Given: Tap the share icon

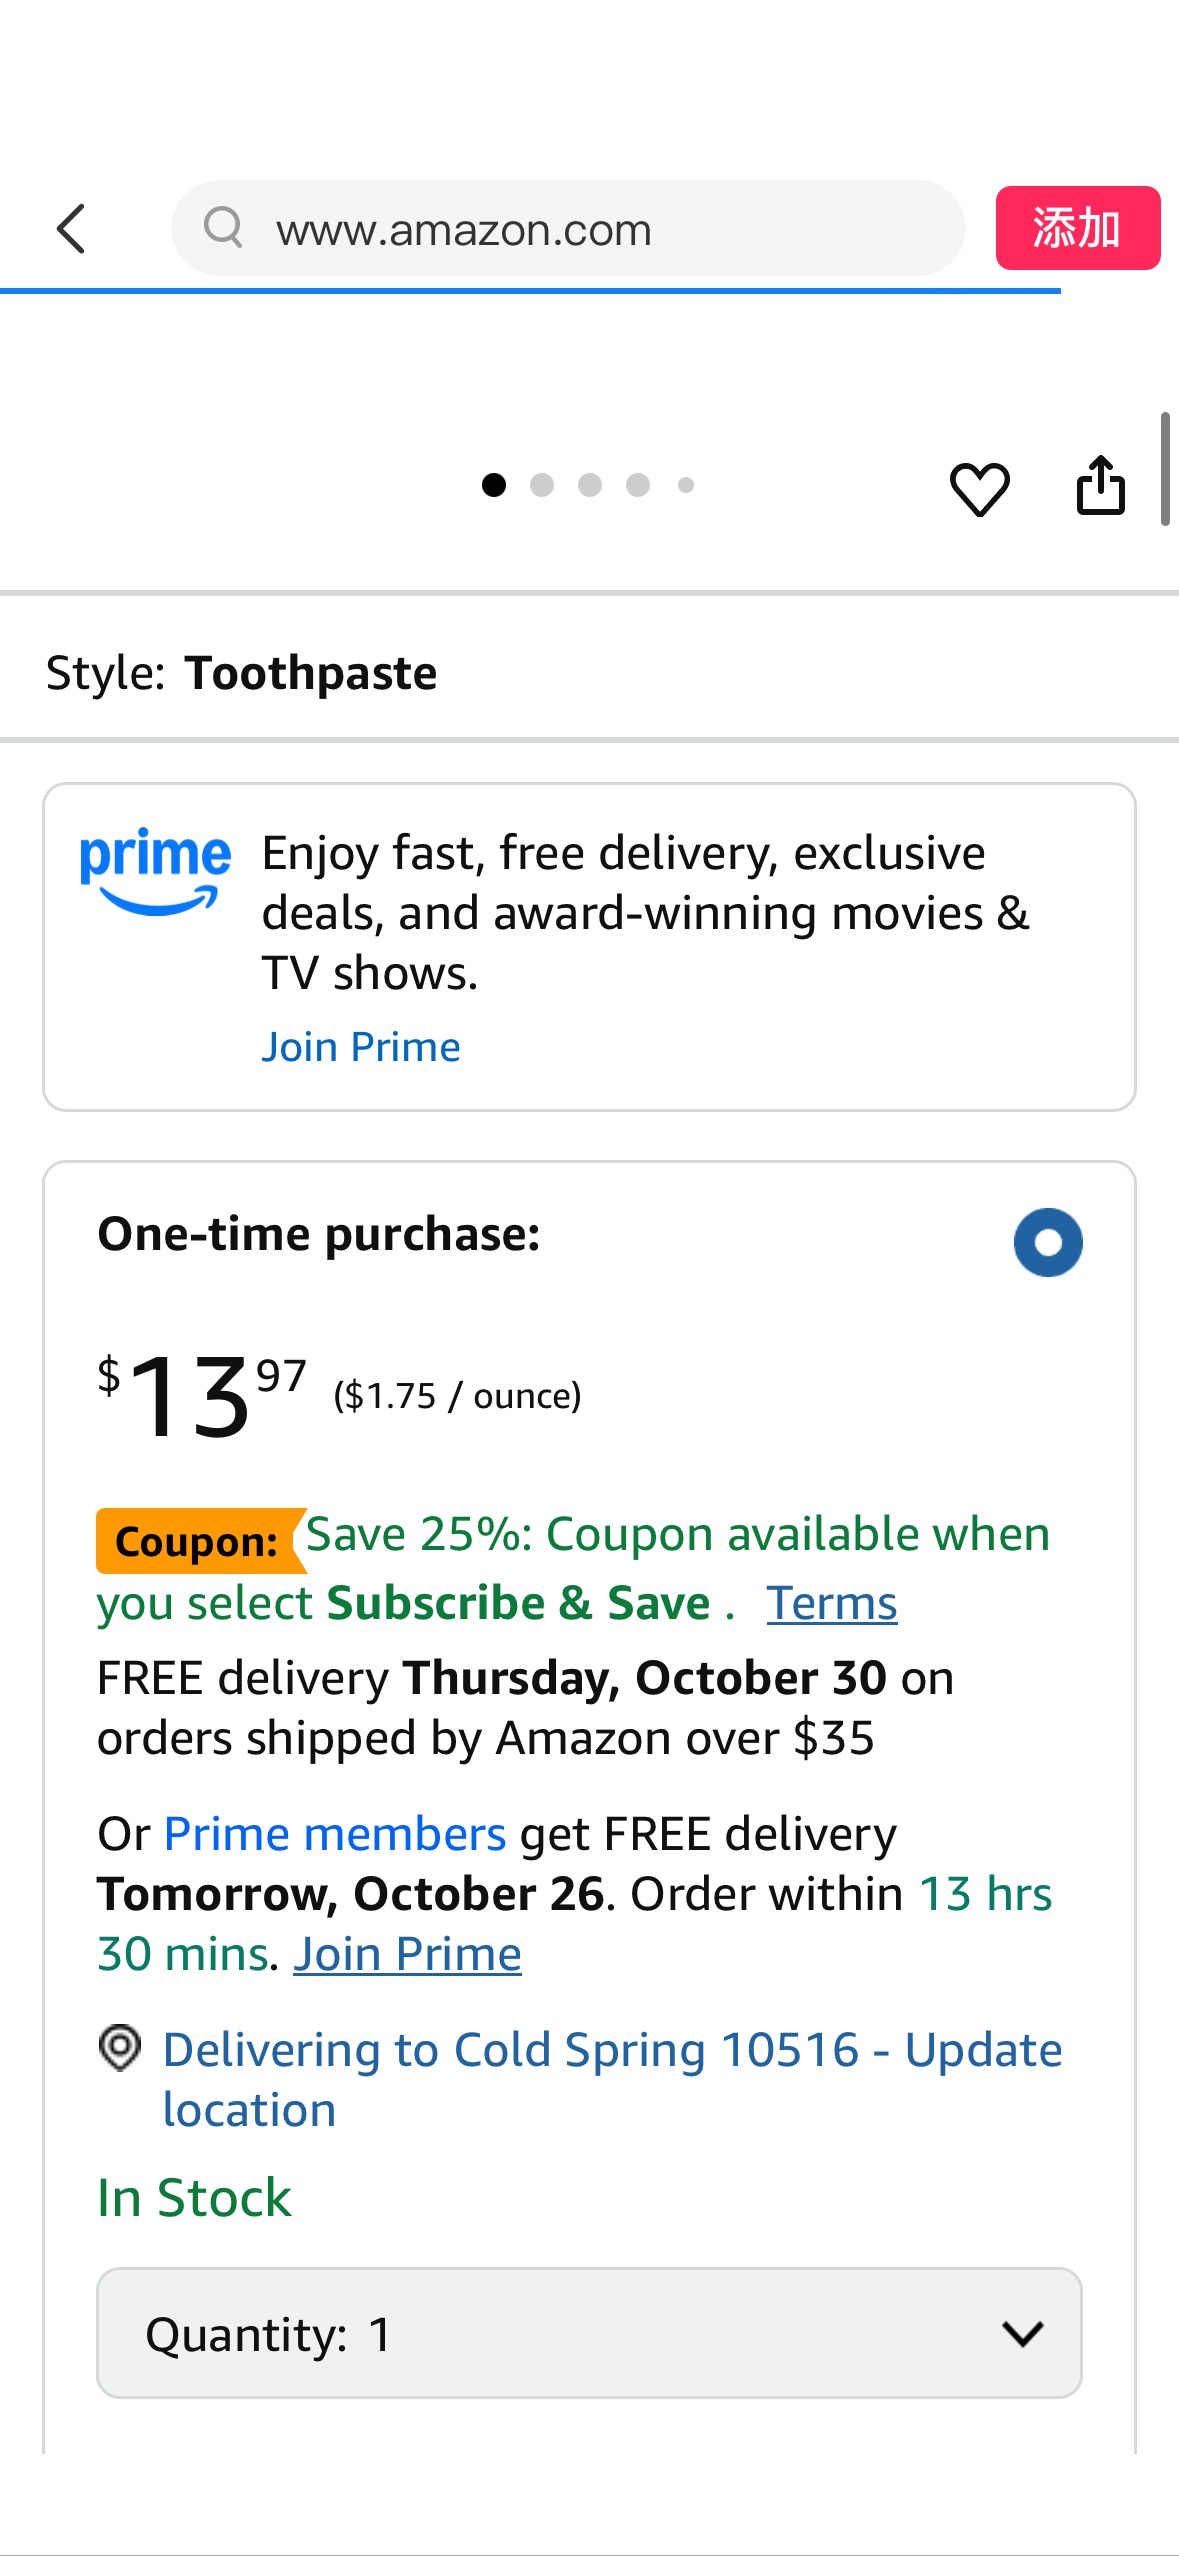Looking at the screenshot, I should [1100, 486].
